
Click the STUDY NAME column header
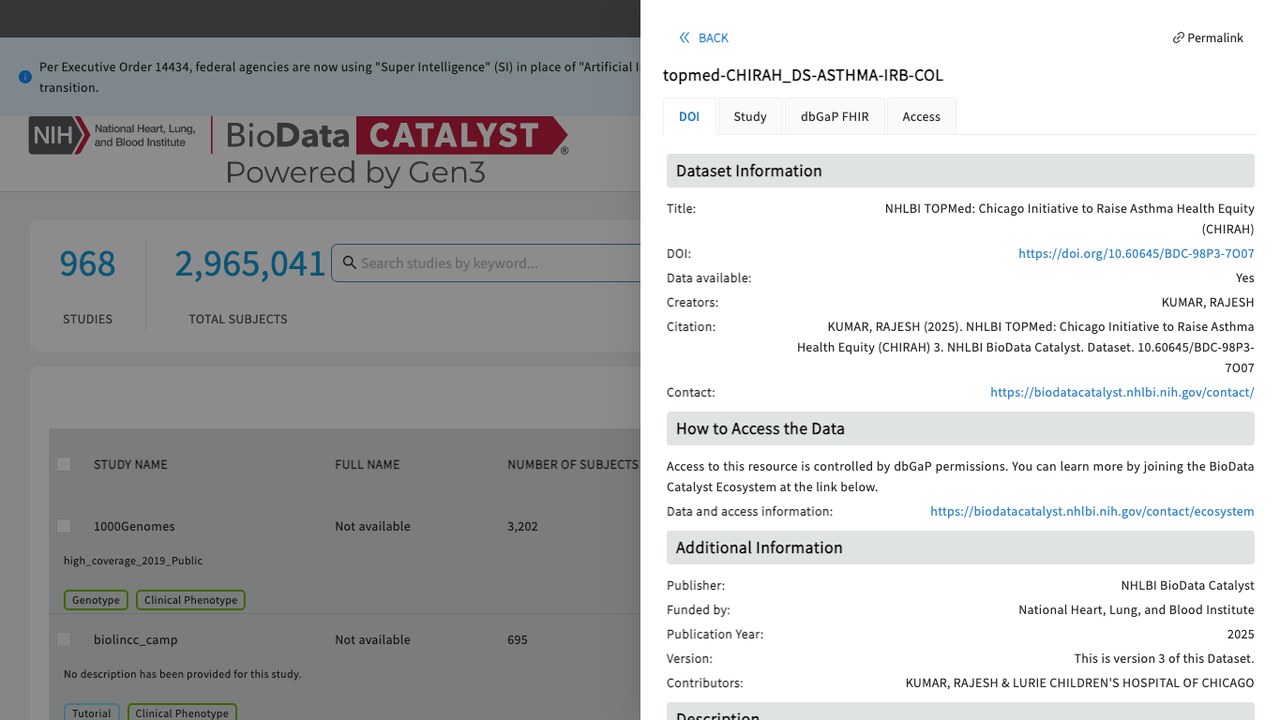130,465
